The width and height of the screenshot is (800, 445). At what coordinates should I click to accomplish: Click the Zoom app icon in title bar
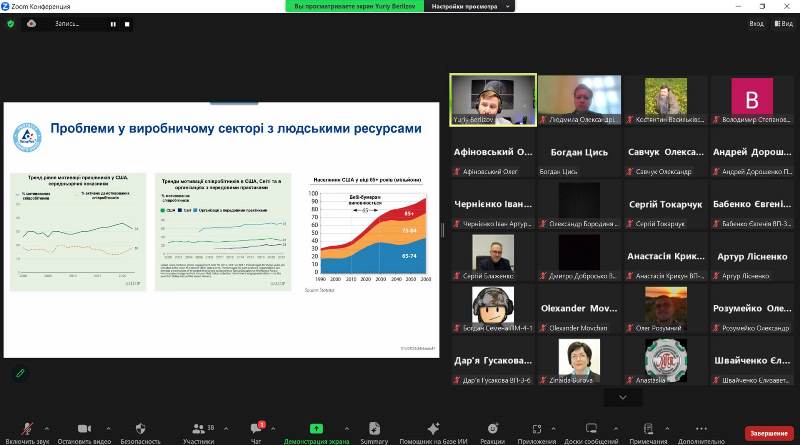[5, 6]
